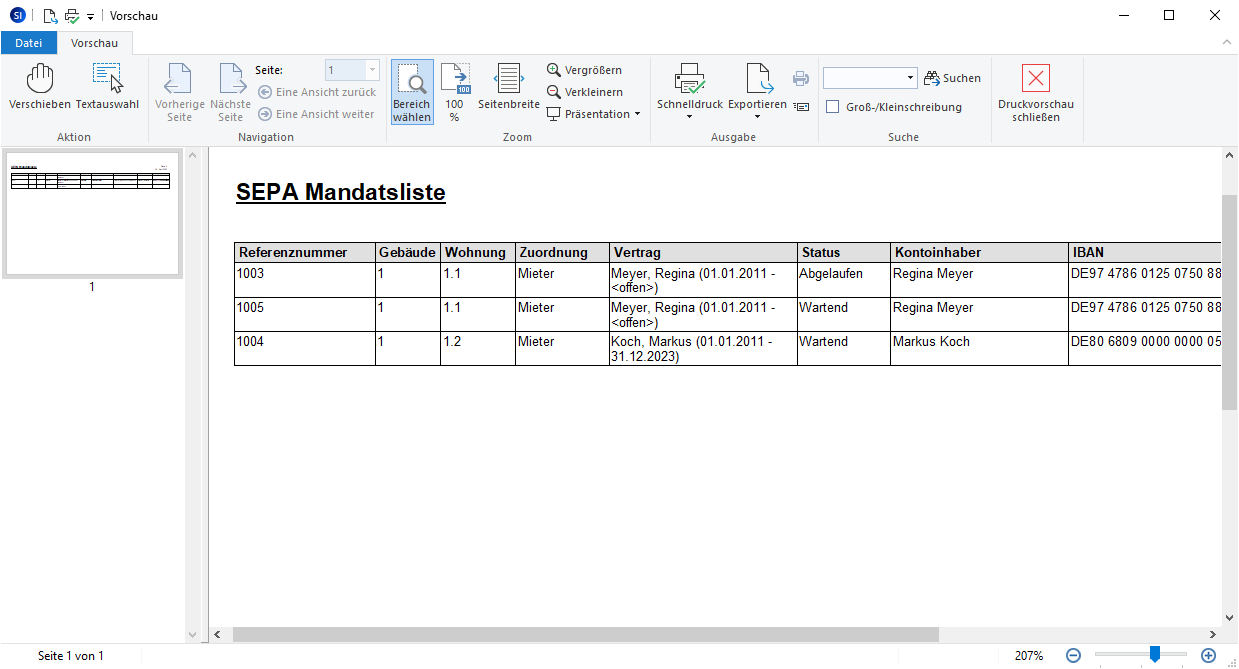1239x669 pixels.
Task: Activate the Textauswahl tool
Action: click(x=107, y=88)
